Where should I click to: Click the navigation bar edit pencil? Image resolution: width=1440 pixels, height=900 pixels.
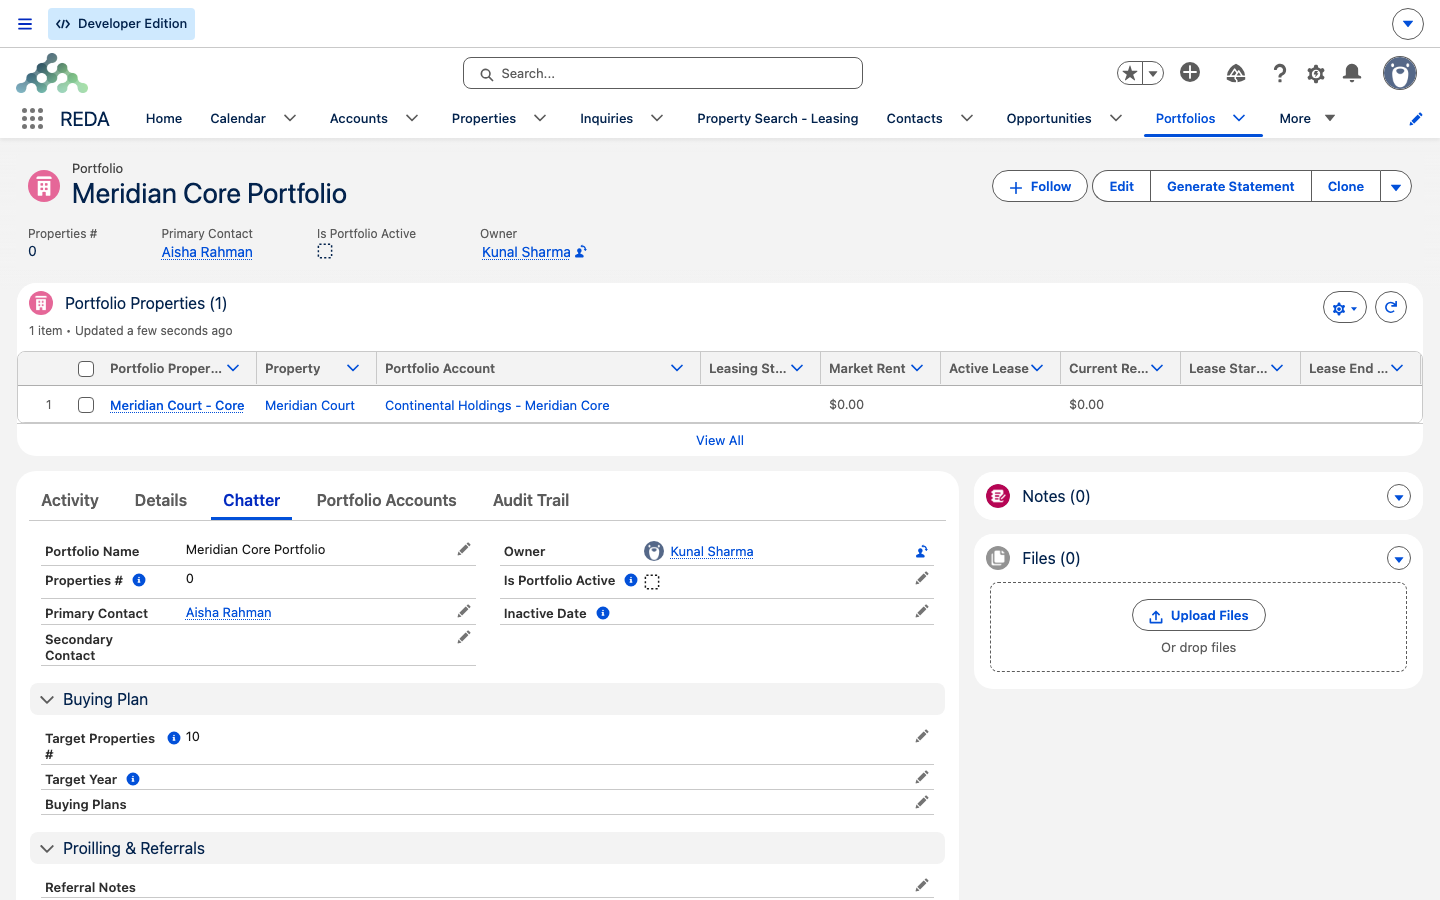pyautogui.click(x=1415, y=119)
